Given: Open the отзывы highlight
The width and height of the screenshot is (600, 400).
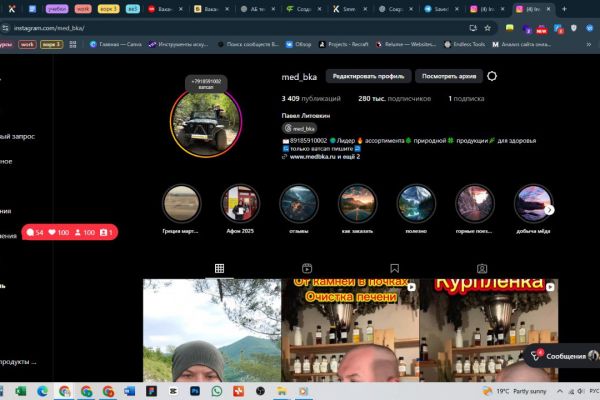Looking at the screenshot, I should coord(299,204).
